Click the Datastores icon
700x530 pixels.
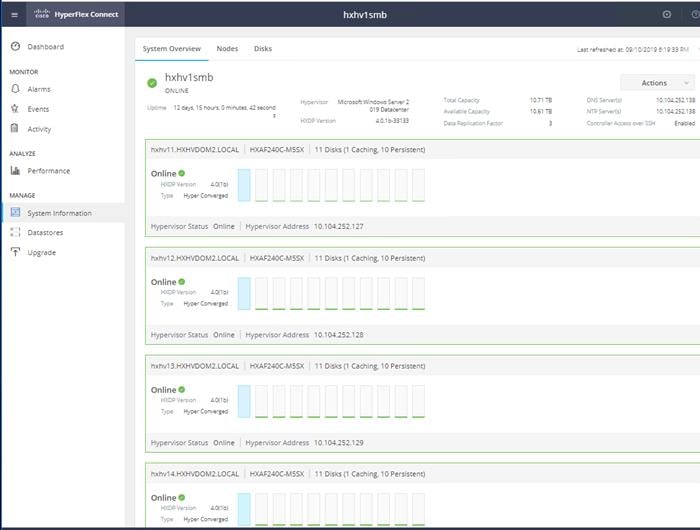16,232
